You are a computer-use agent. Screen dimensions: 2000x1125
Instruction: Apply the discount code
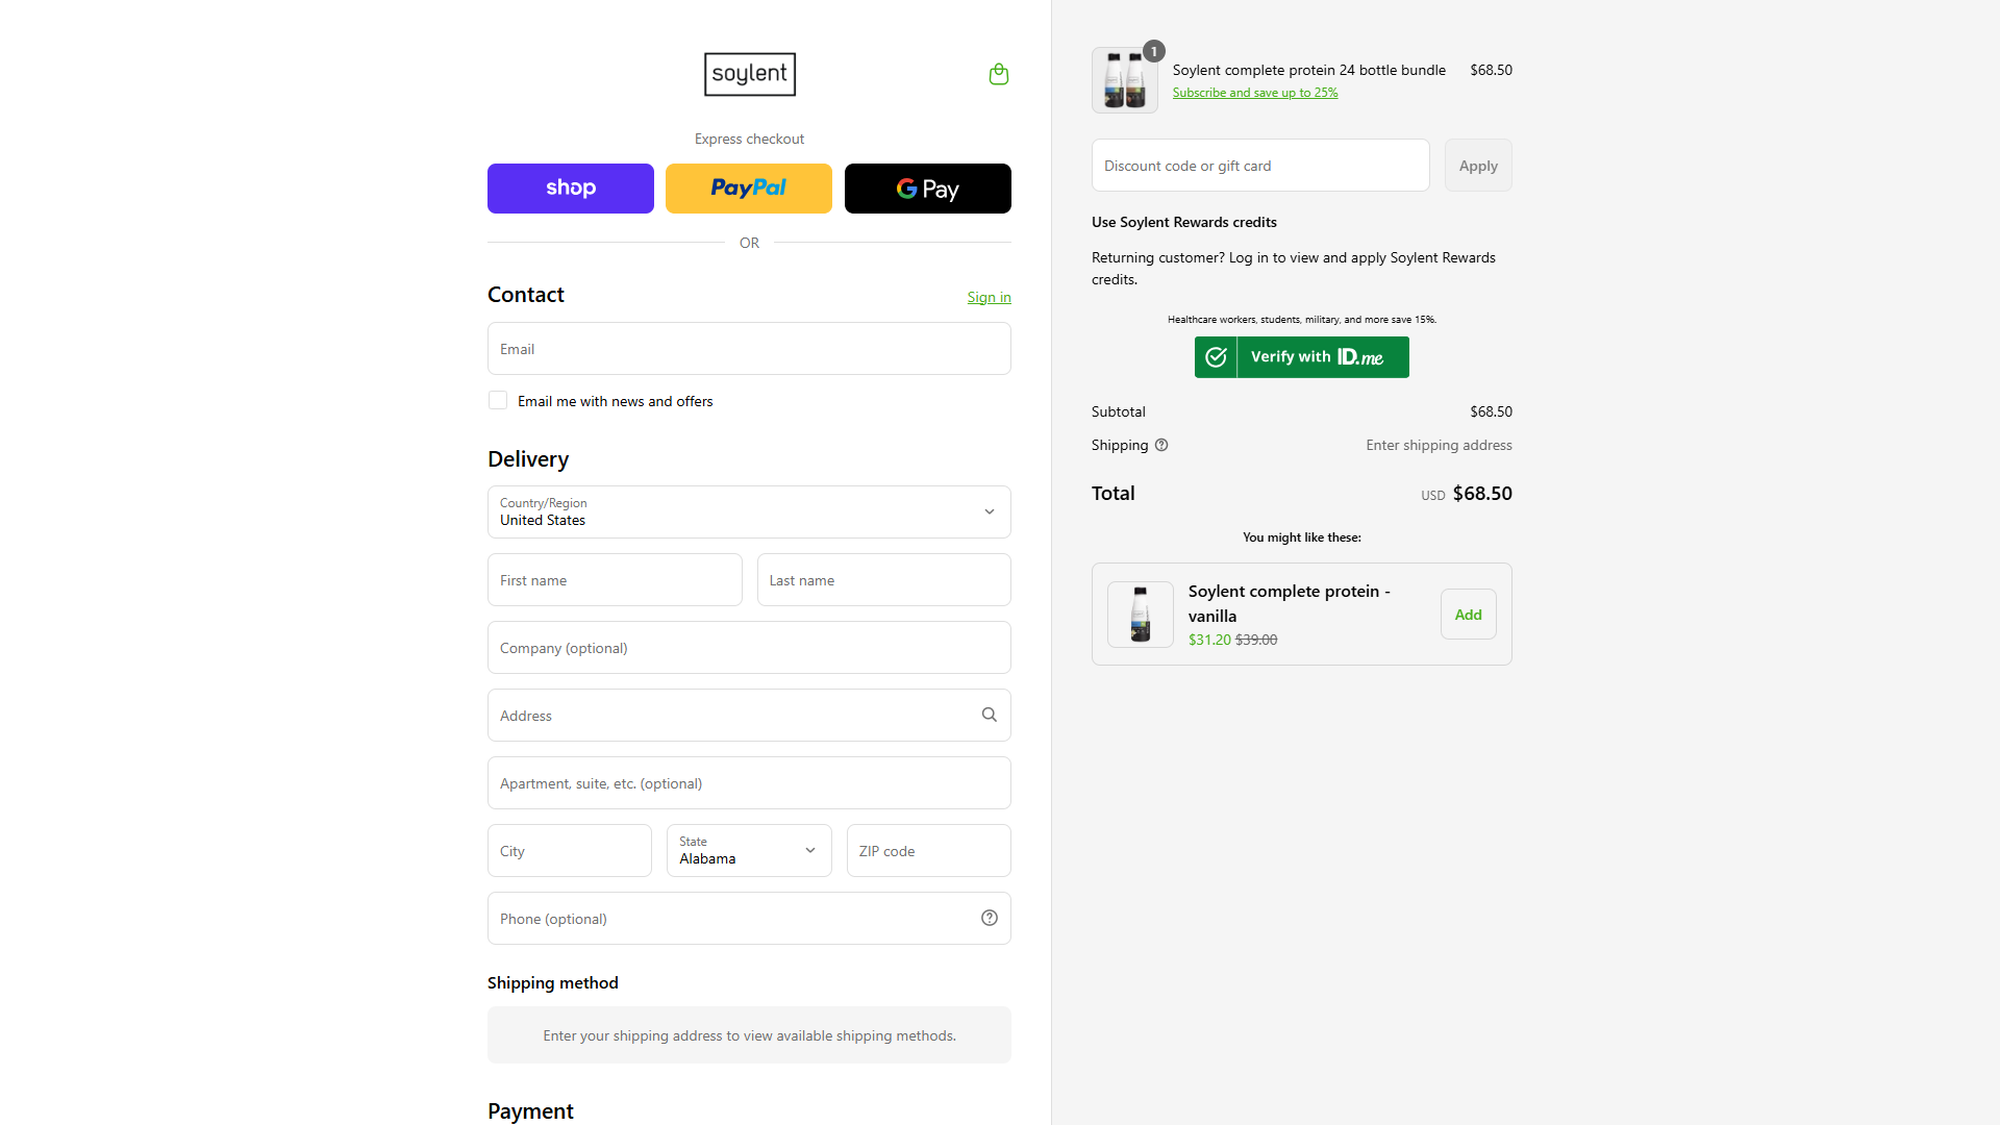[x=1477, y=165]
